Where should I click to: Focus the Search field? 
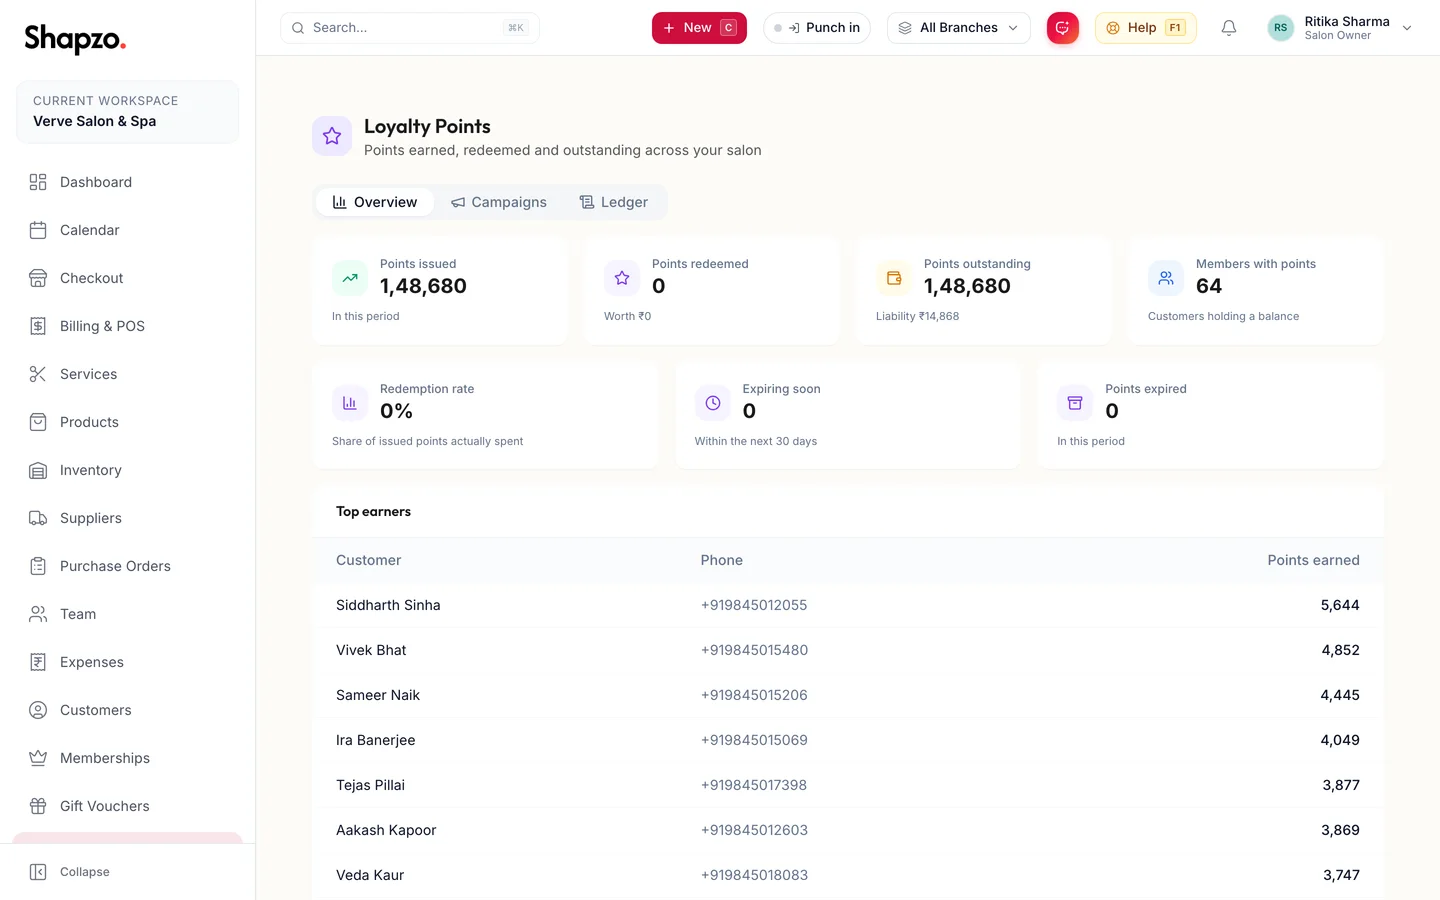pyautogui.click(x=410, y=28)
